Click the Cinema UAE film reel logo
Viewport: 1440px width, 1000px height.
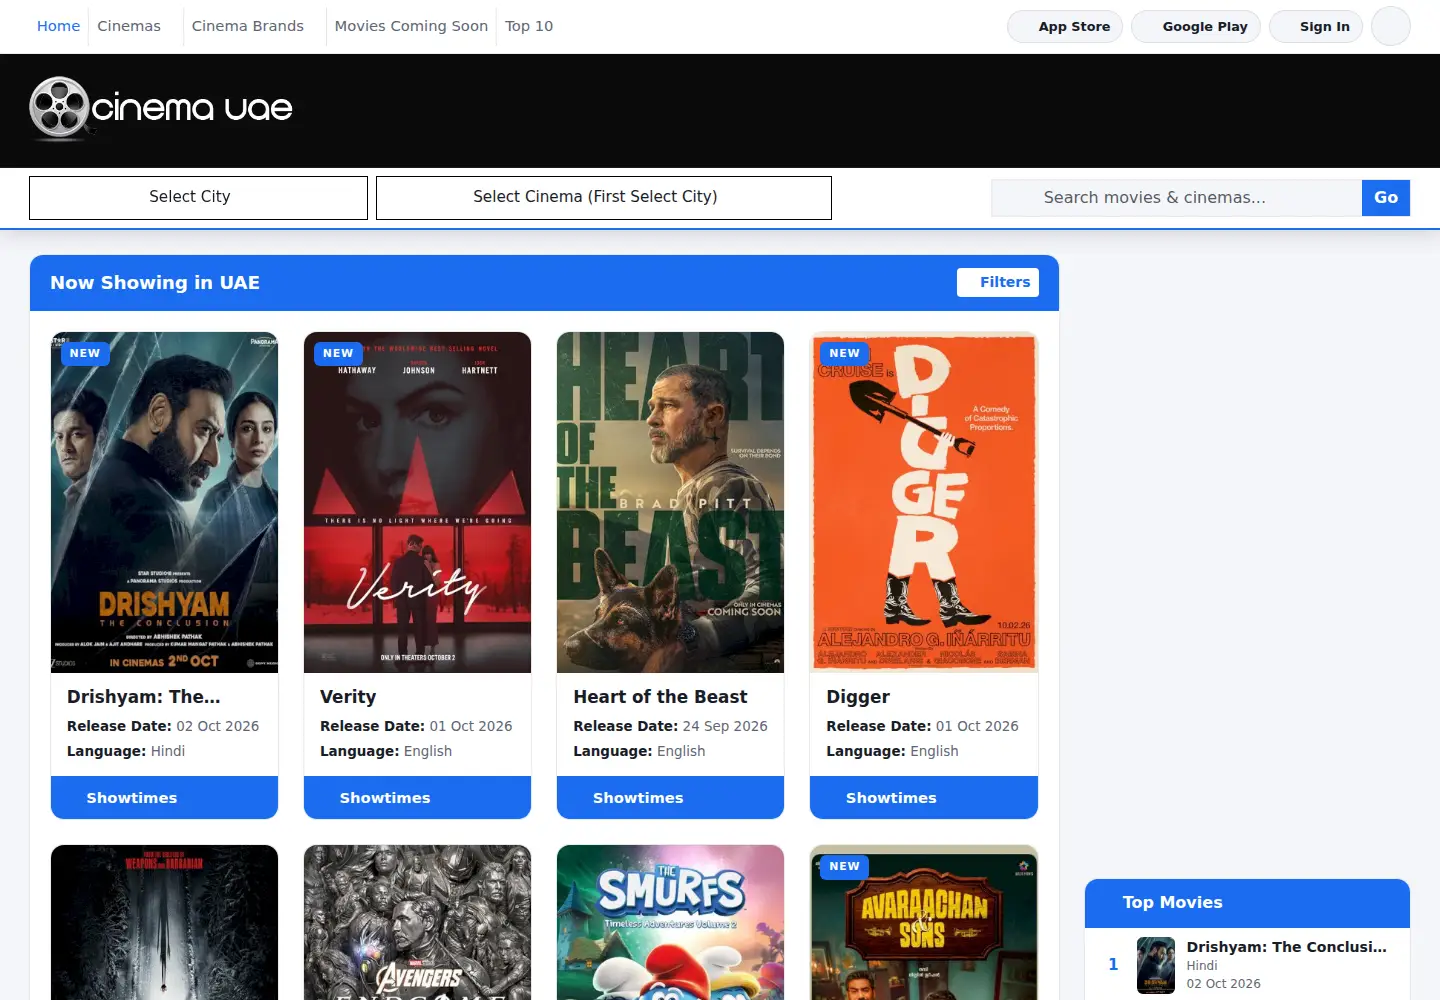pos(161,108)
